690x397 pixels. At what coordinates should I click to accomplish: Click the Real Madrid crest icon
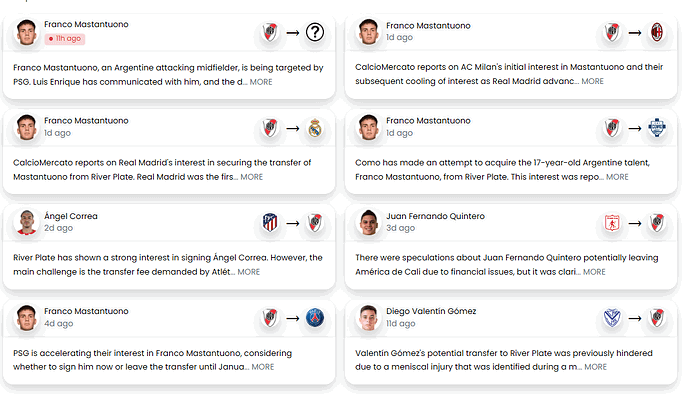(x=315, y=128)
